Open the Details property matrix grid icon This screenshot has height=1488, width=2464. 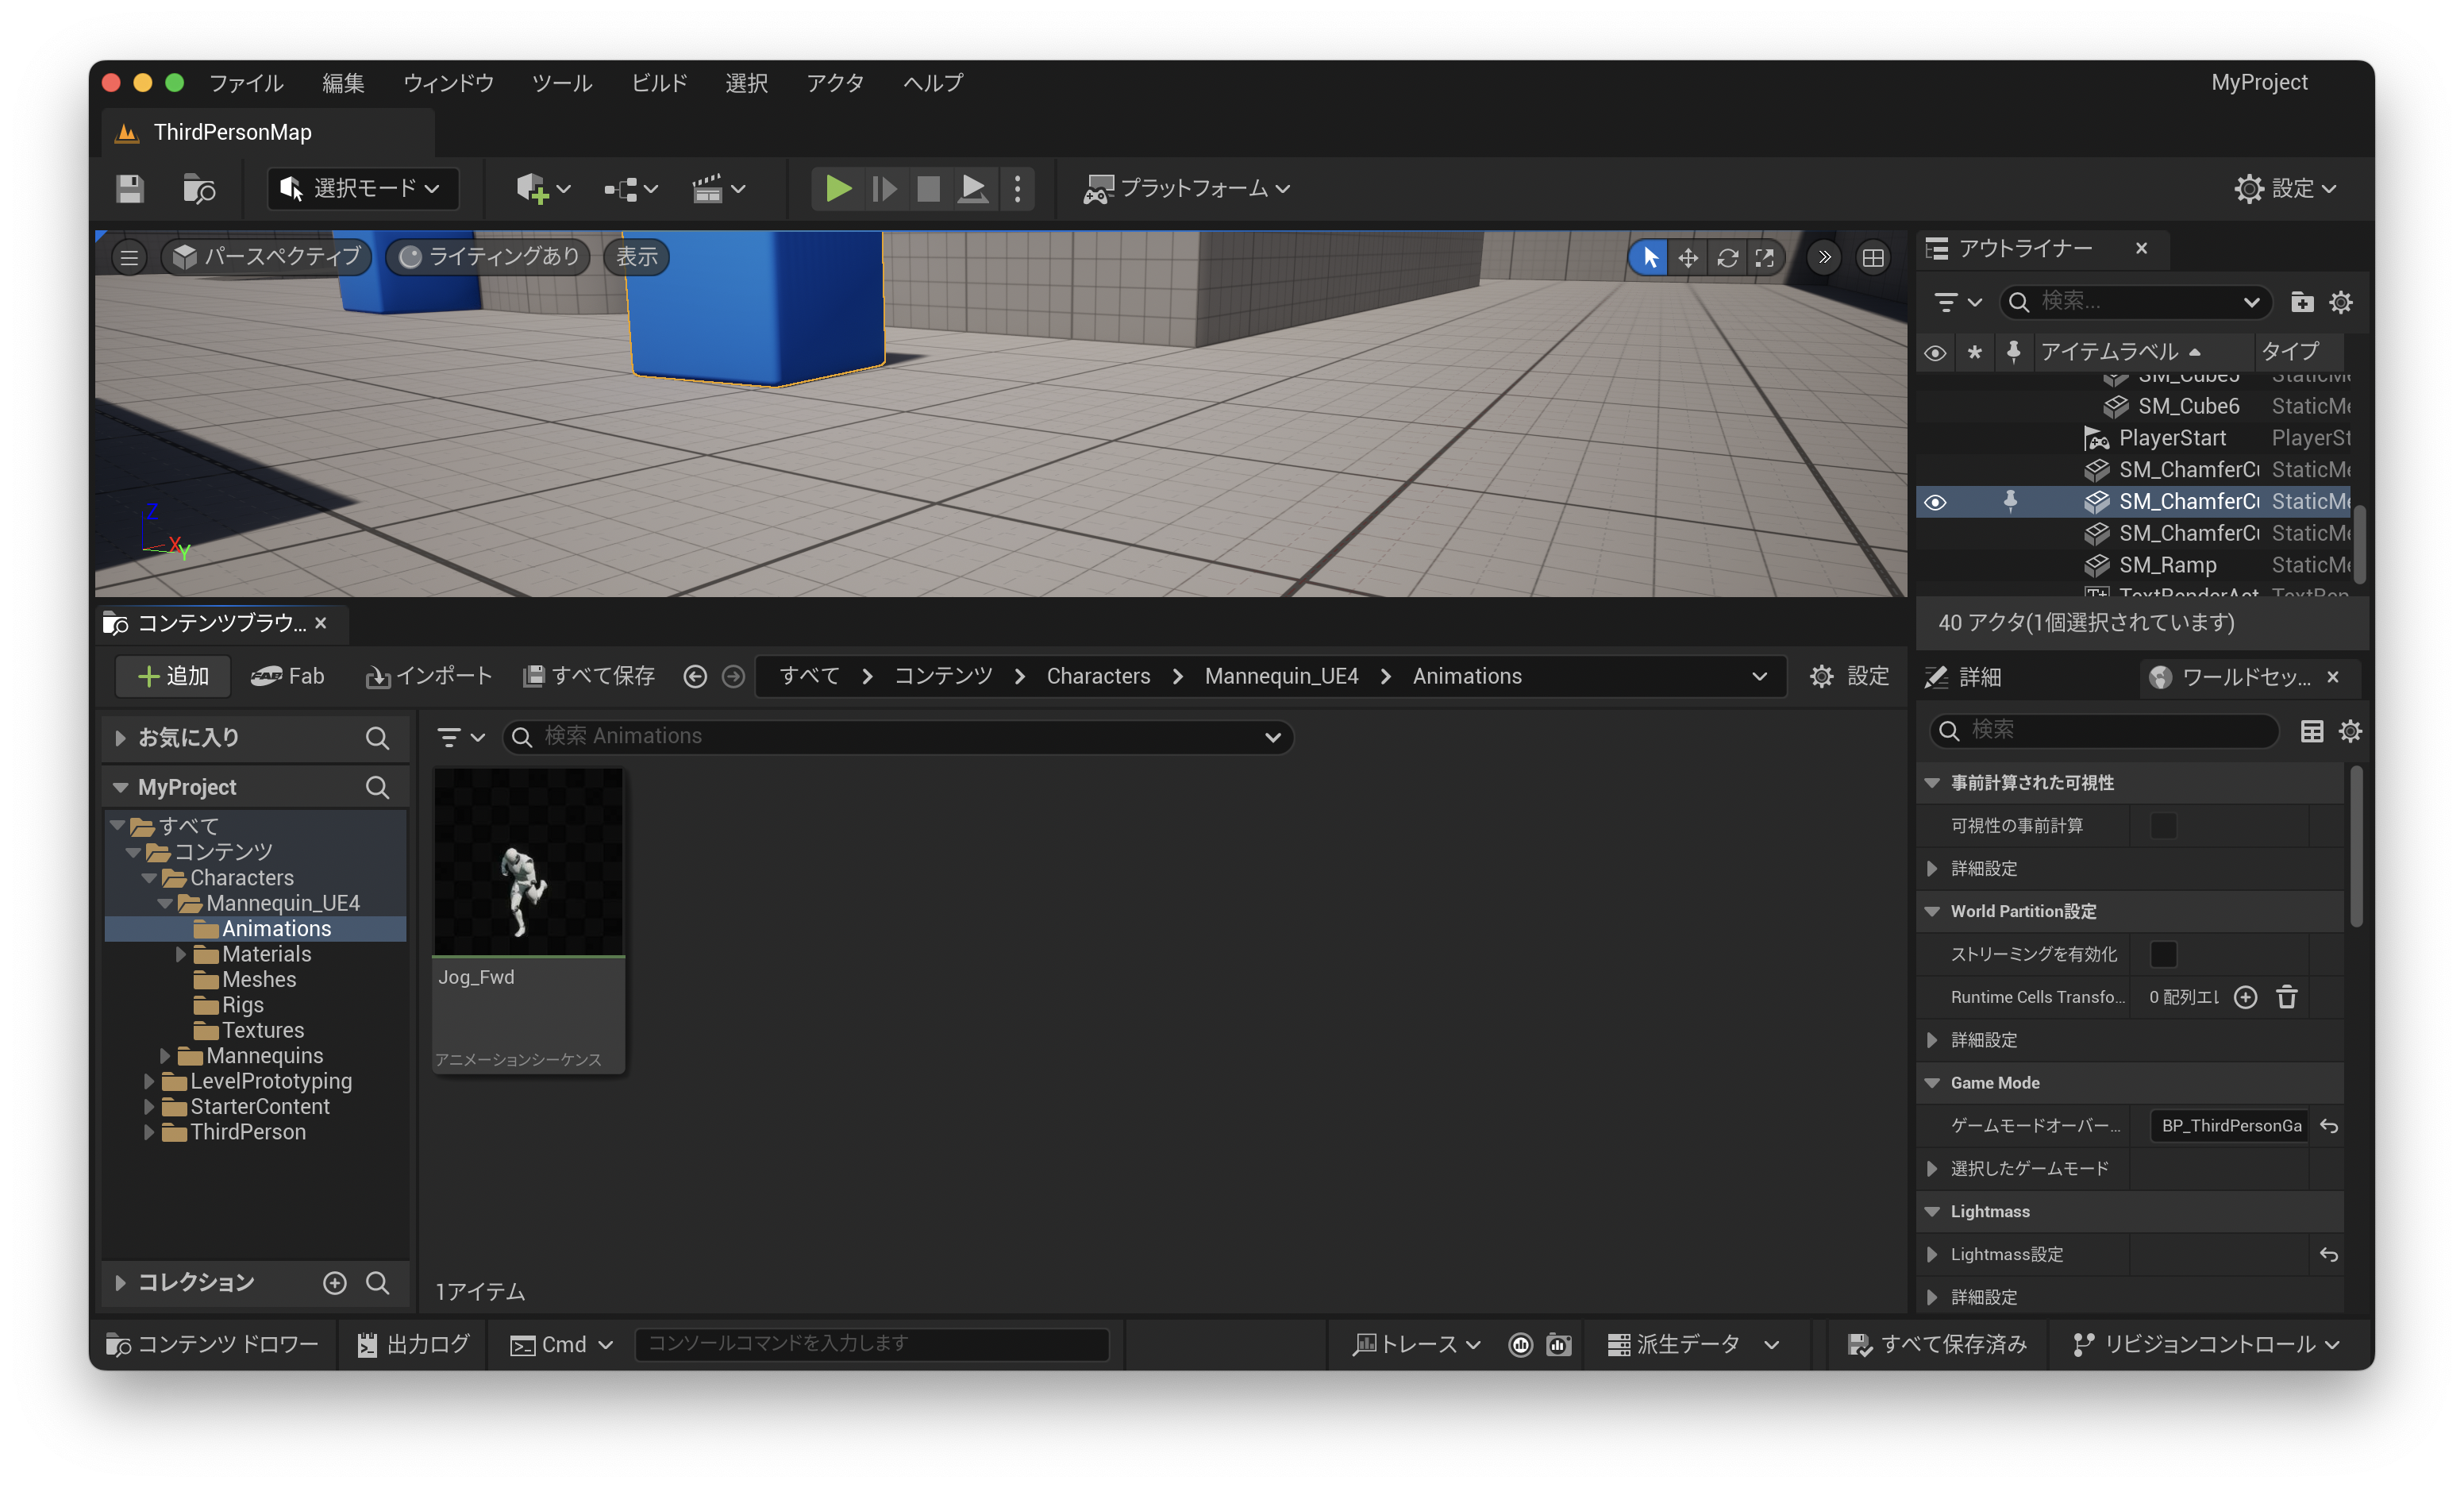[x=2312, y=731]
